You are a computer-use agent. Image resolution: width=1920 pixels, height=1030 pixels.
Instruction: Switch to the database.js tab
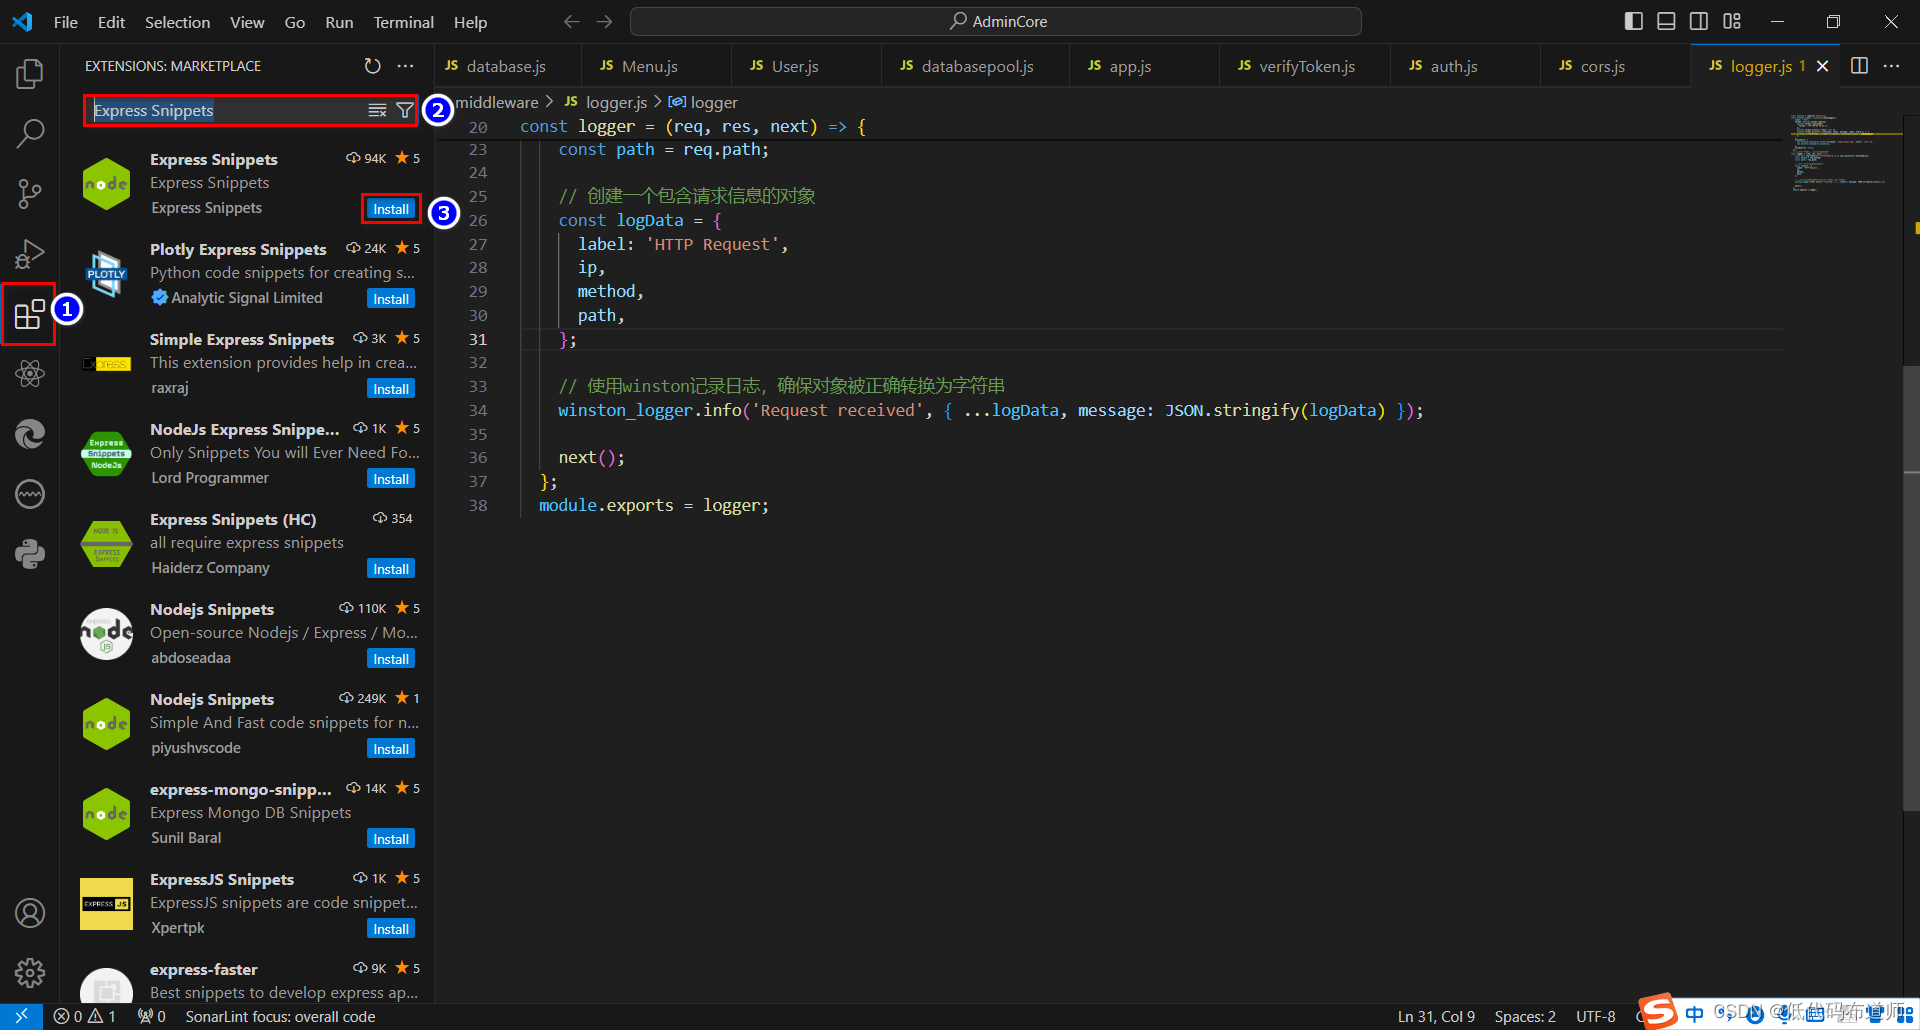pyautogui.click(x=507, y=66)
